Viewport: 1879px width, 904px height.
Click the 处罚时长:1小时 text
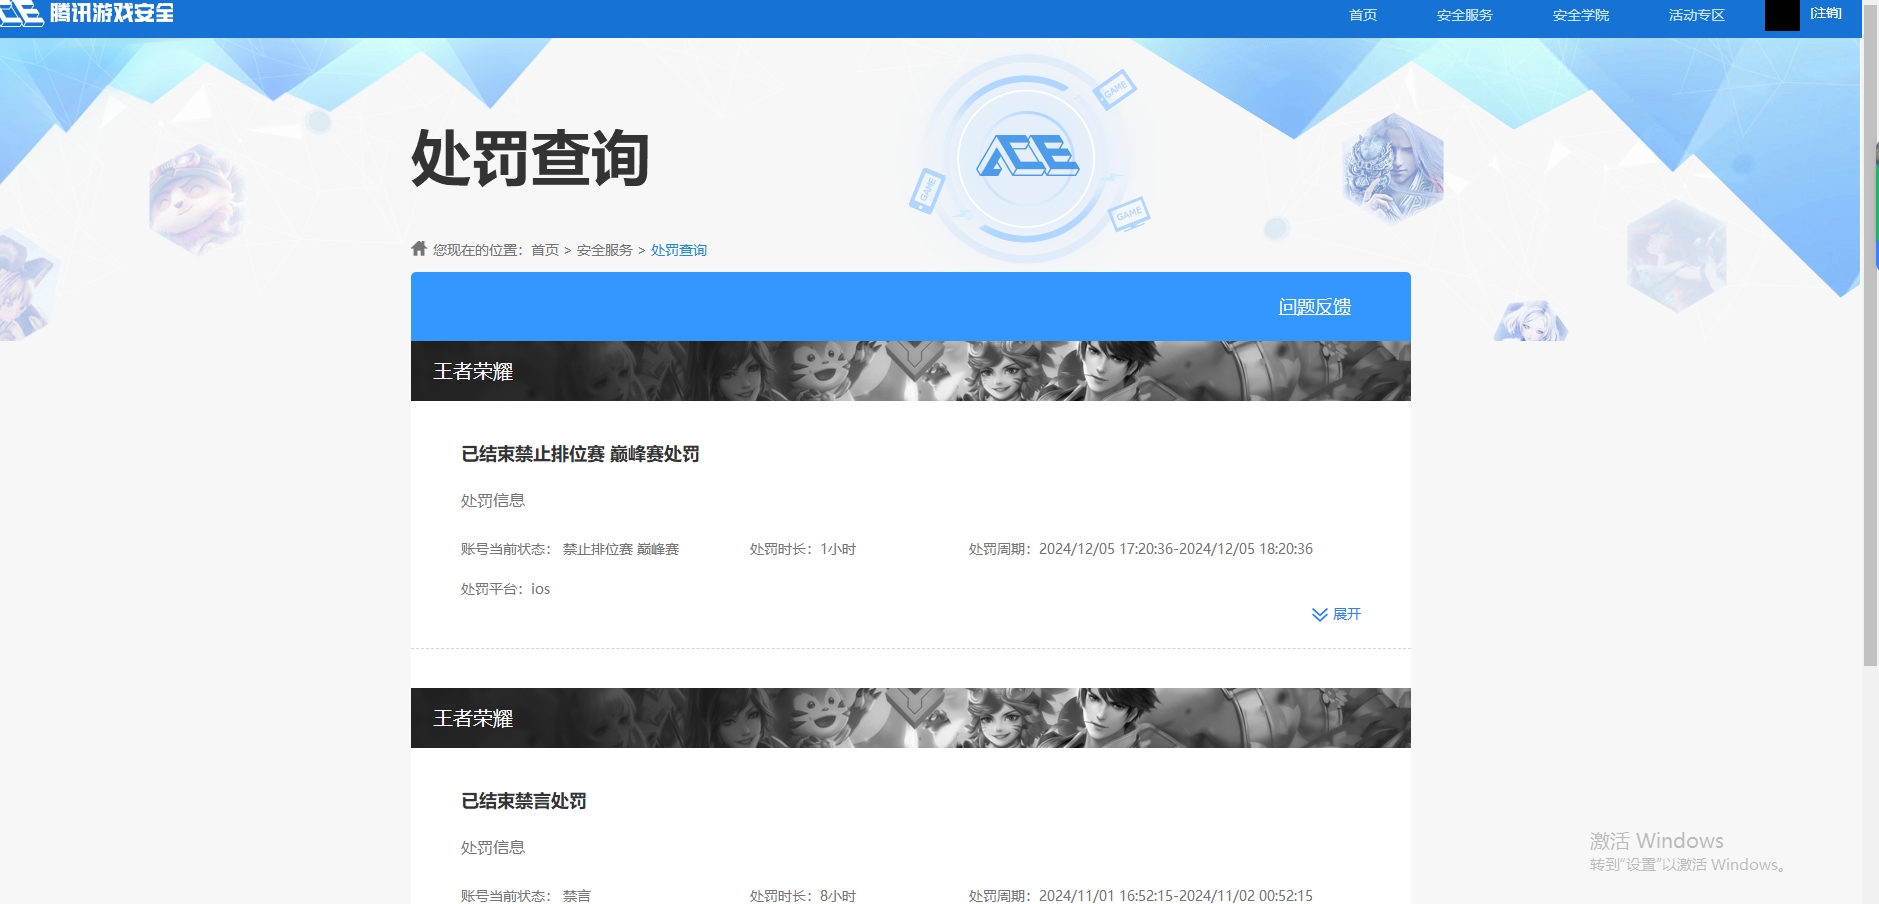coord(803,549)
